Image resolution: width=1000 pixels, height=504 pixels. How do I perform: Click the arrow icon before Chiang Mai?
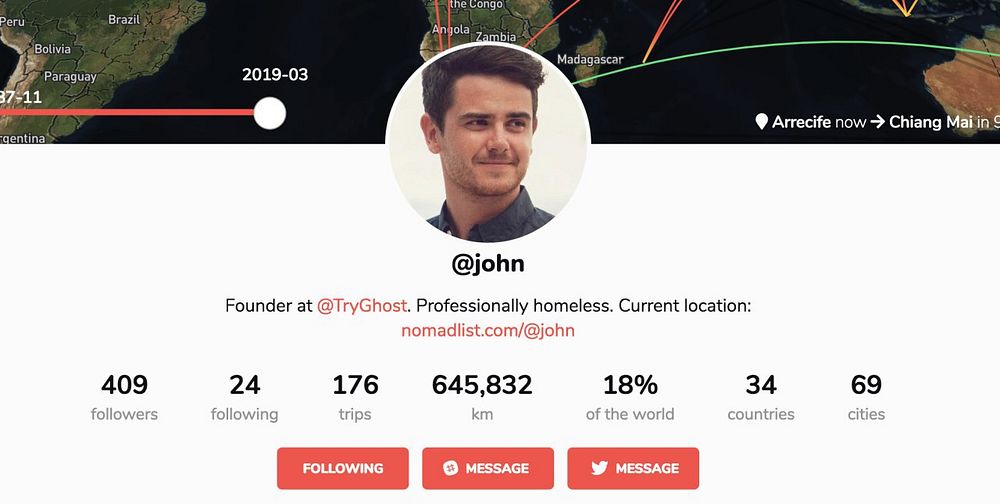(x=878, y=121)
